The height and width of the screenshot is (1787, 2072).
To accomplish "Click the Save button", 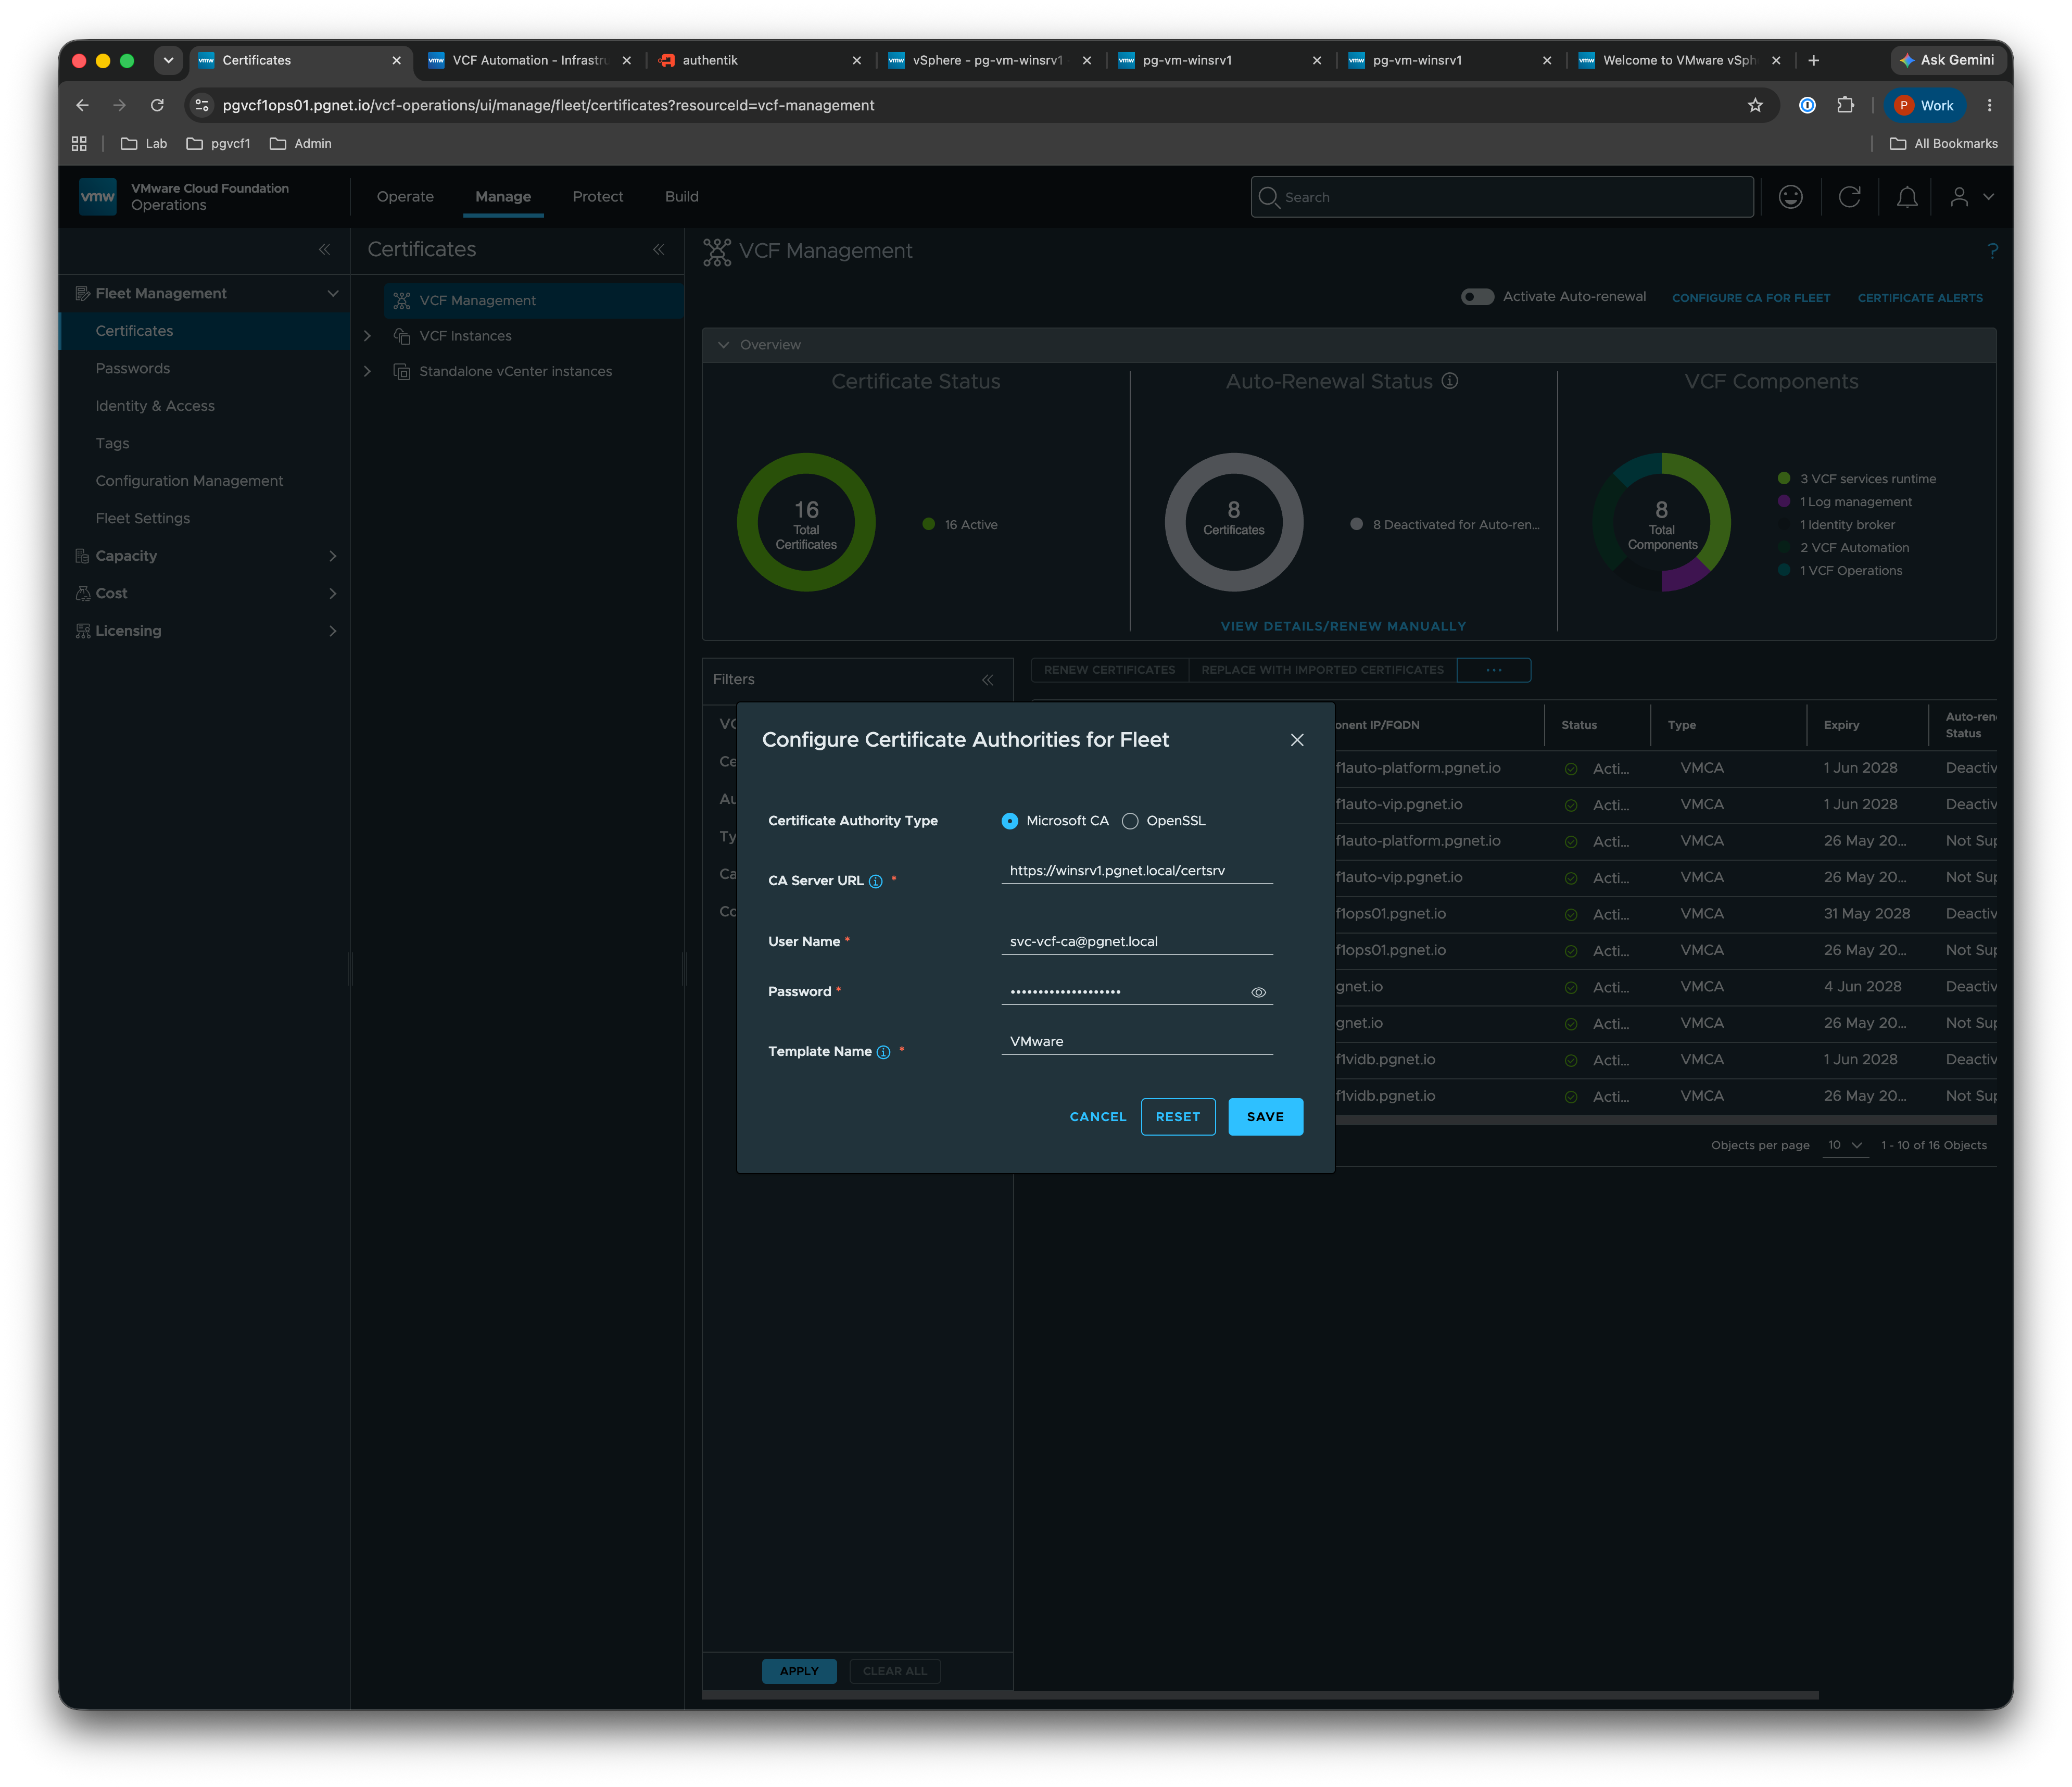I will pos(1265,1117).
